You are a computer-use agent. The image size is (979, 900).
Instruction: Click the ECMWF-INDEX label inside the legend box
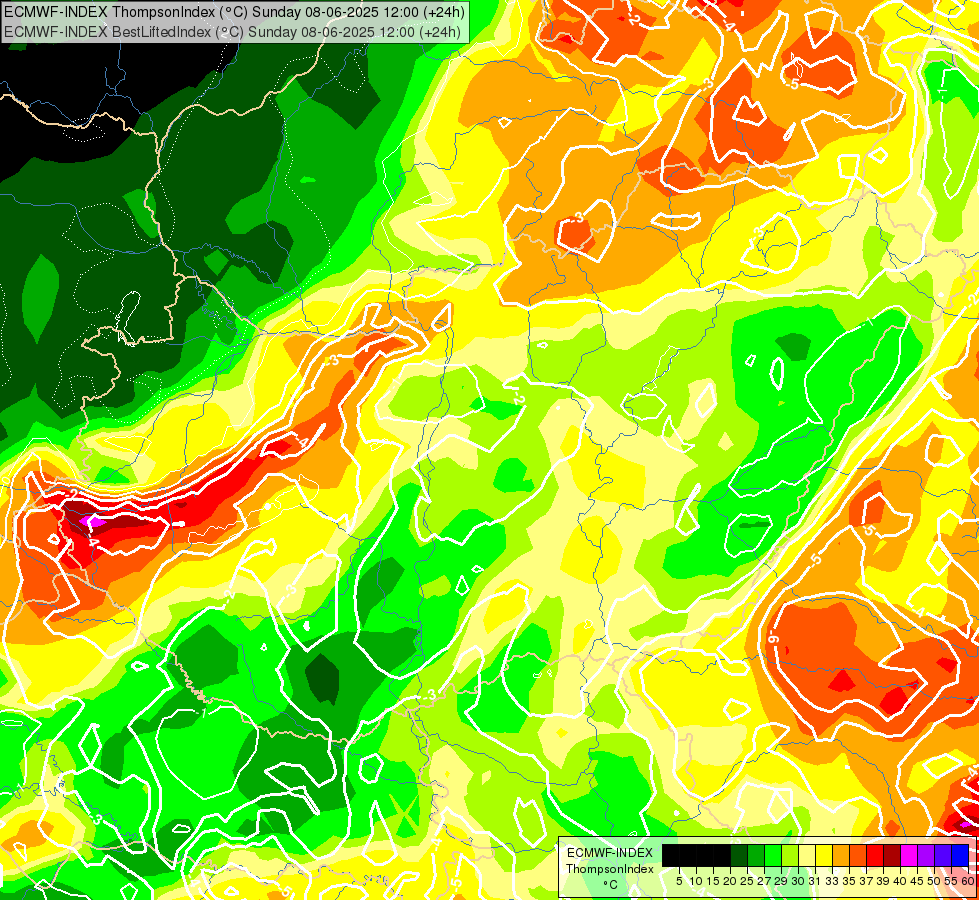tap(610, 853)
